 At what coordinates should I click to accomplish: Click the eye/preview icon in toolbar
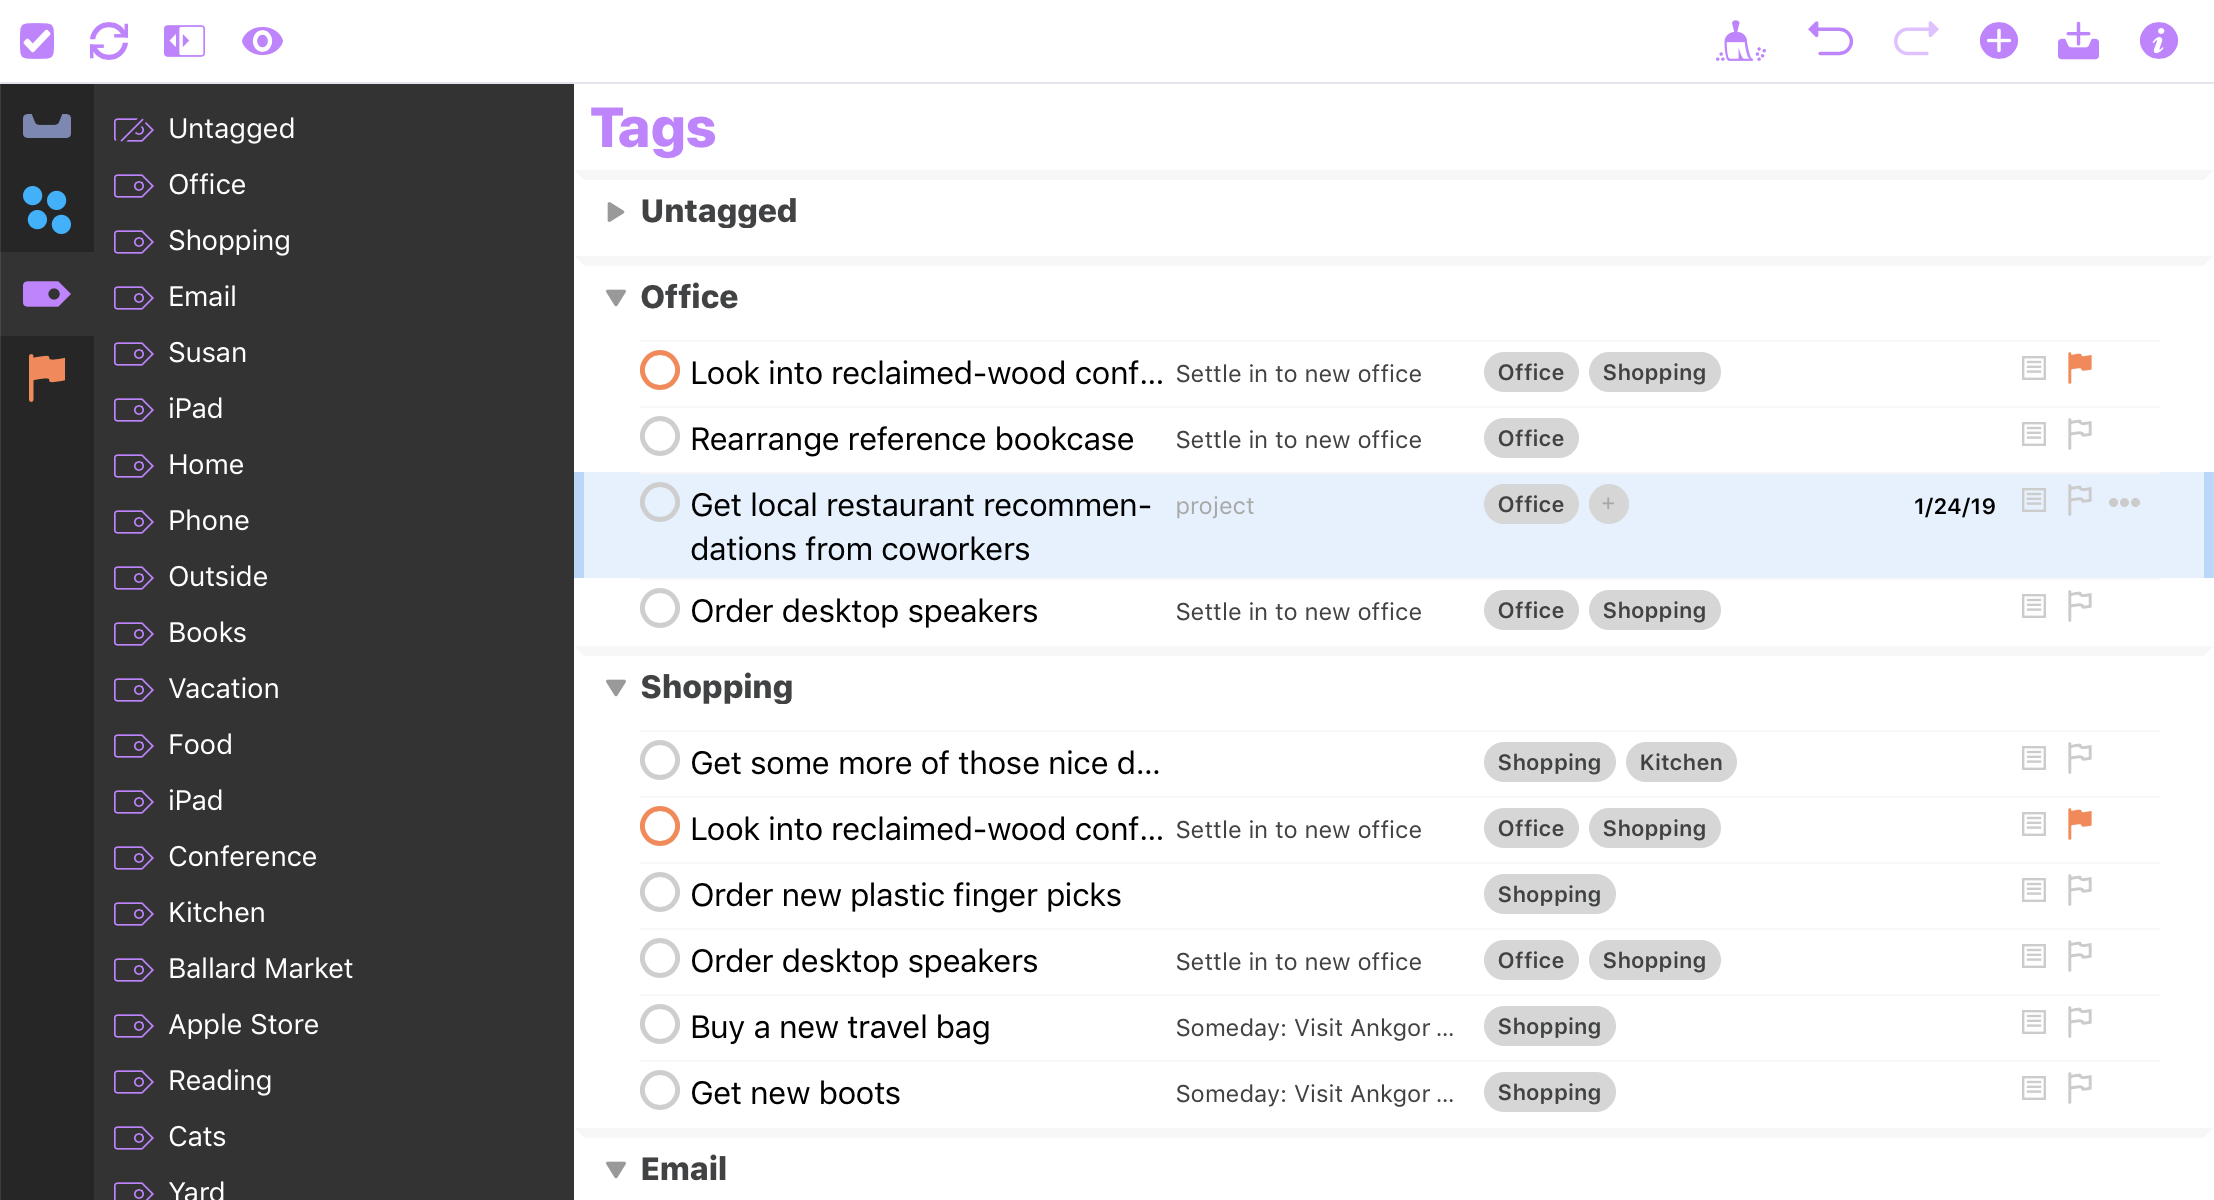[x=261, y=40]
